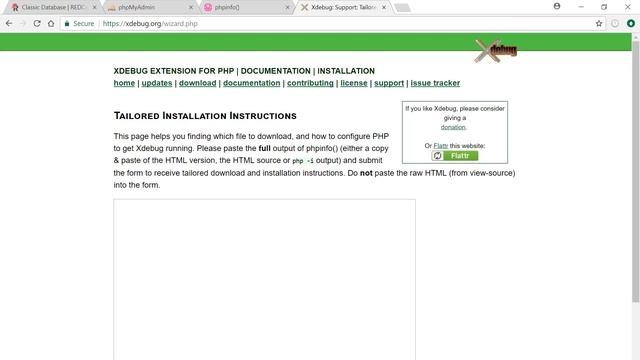The image size is (640, 360).
Task: Open the Chrome profile user icon
Action: point(557,6)
